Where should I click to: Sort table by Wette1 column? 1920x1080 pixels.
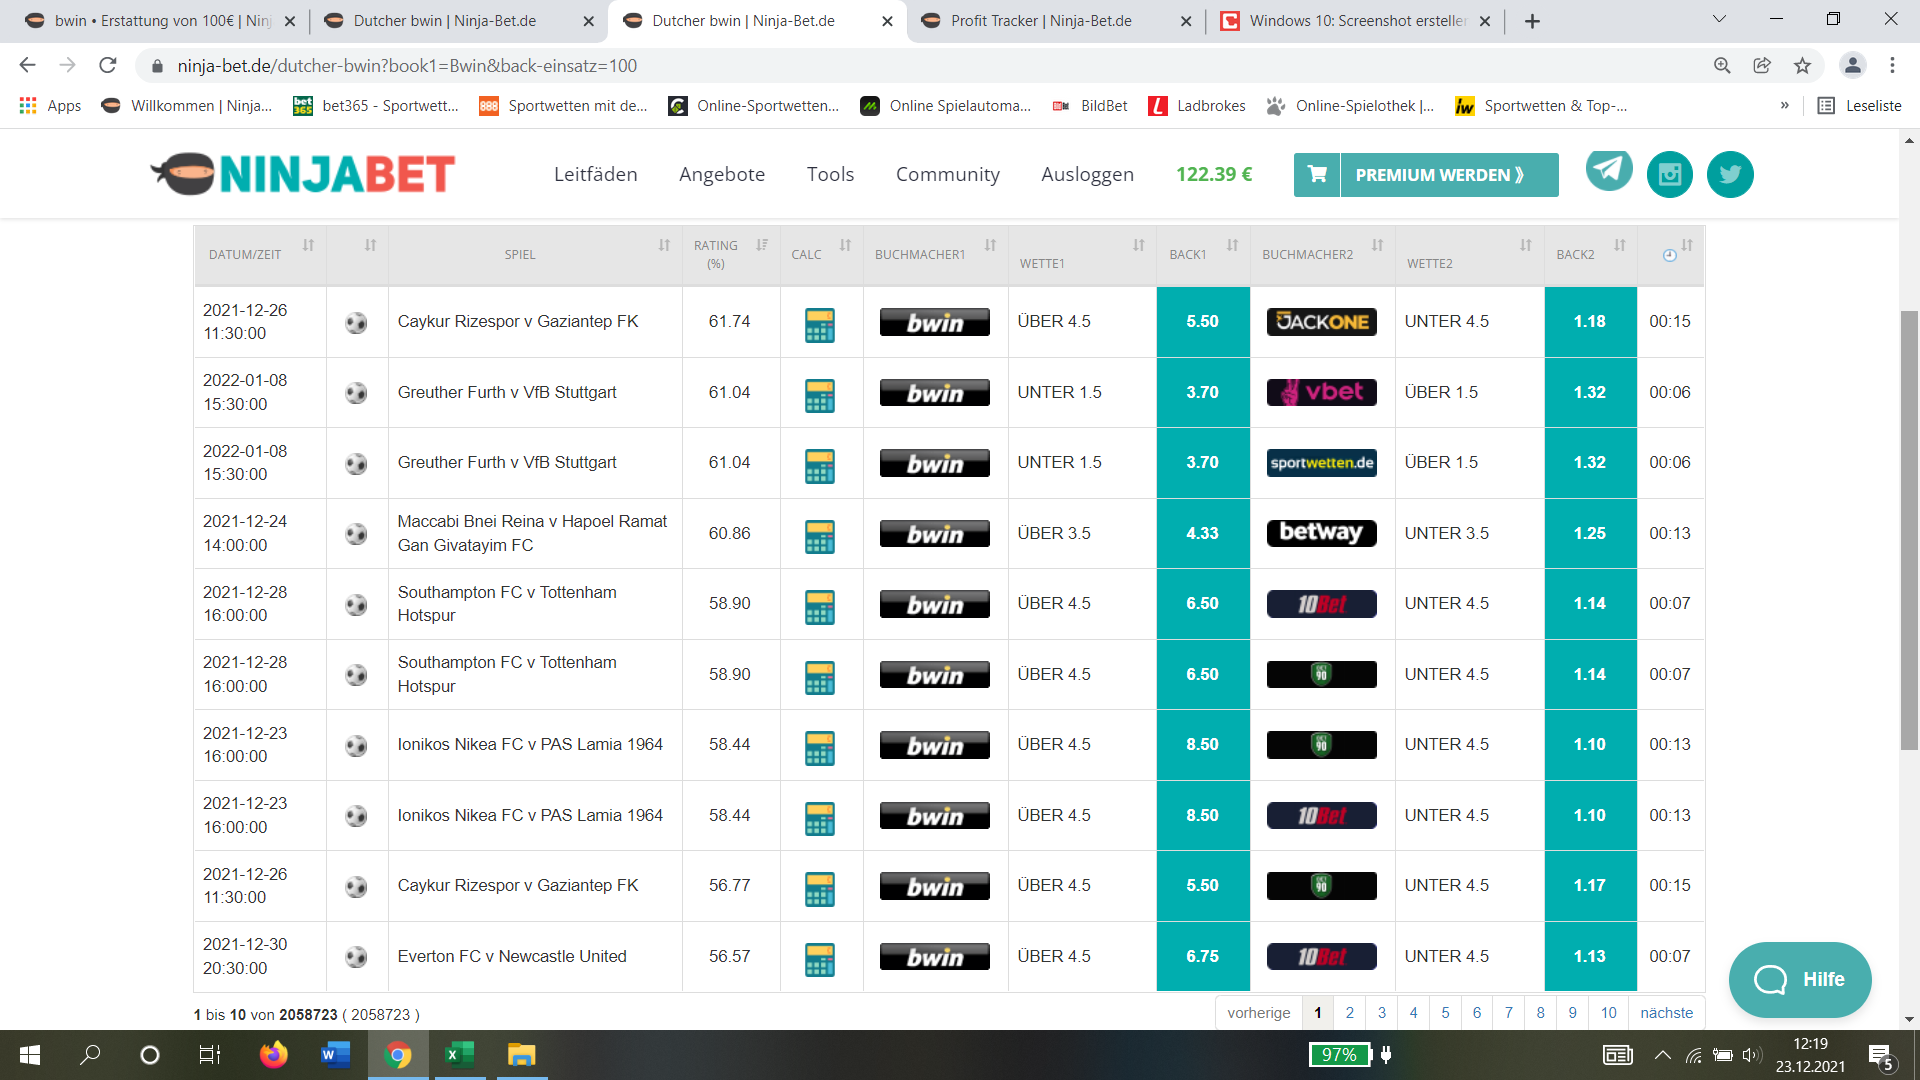(x=1082, y=255)
